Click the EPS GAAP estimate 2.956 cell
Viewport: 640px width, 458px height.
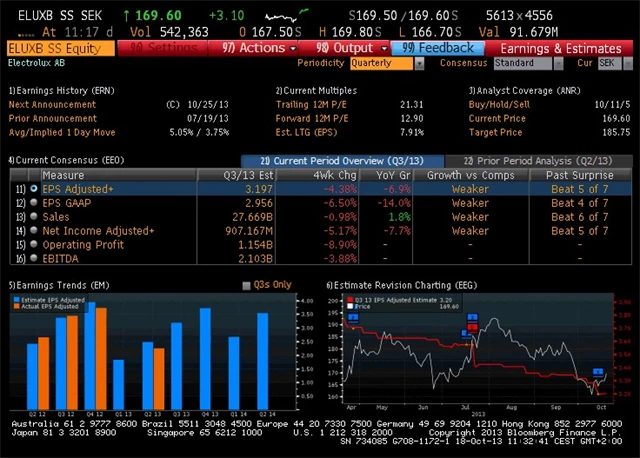259,203
